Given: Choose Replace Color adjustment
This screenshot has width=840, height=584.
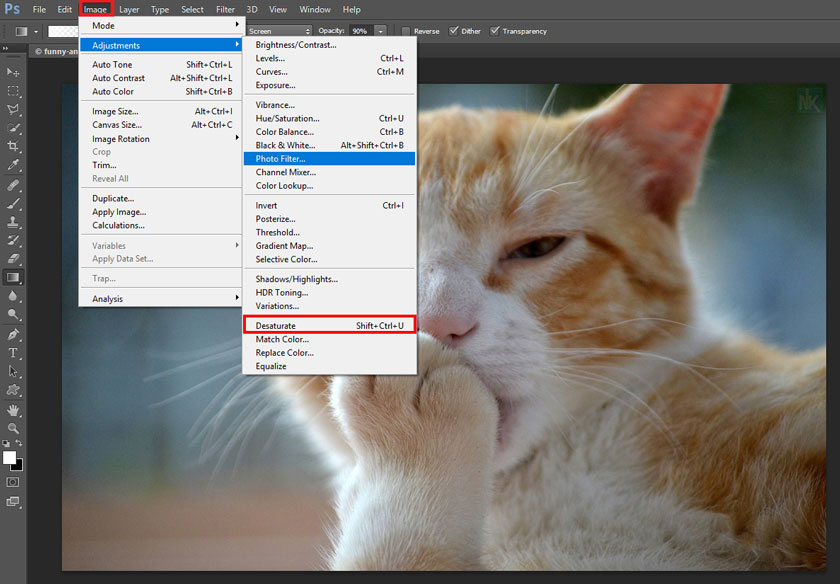Looking at the screenshot, I should (x=329, y=353).
